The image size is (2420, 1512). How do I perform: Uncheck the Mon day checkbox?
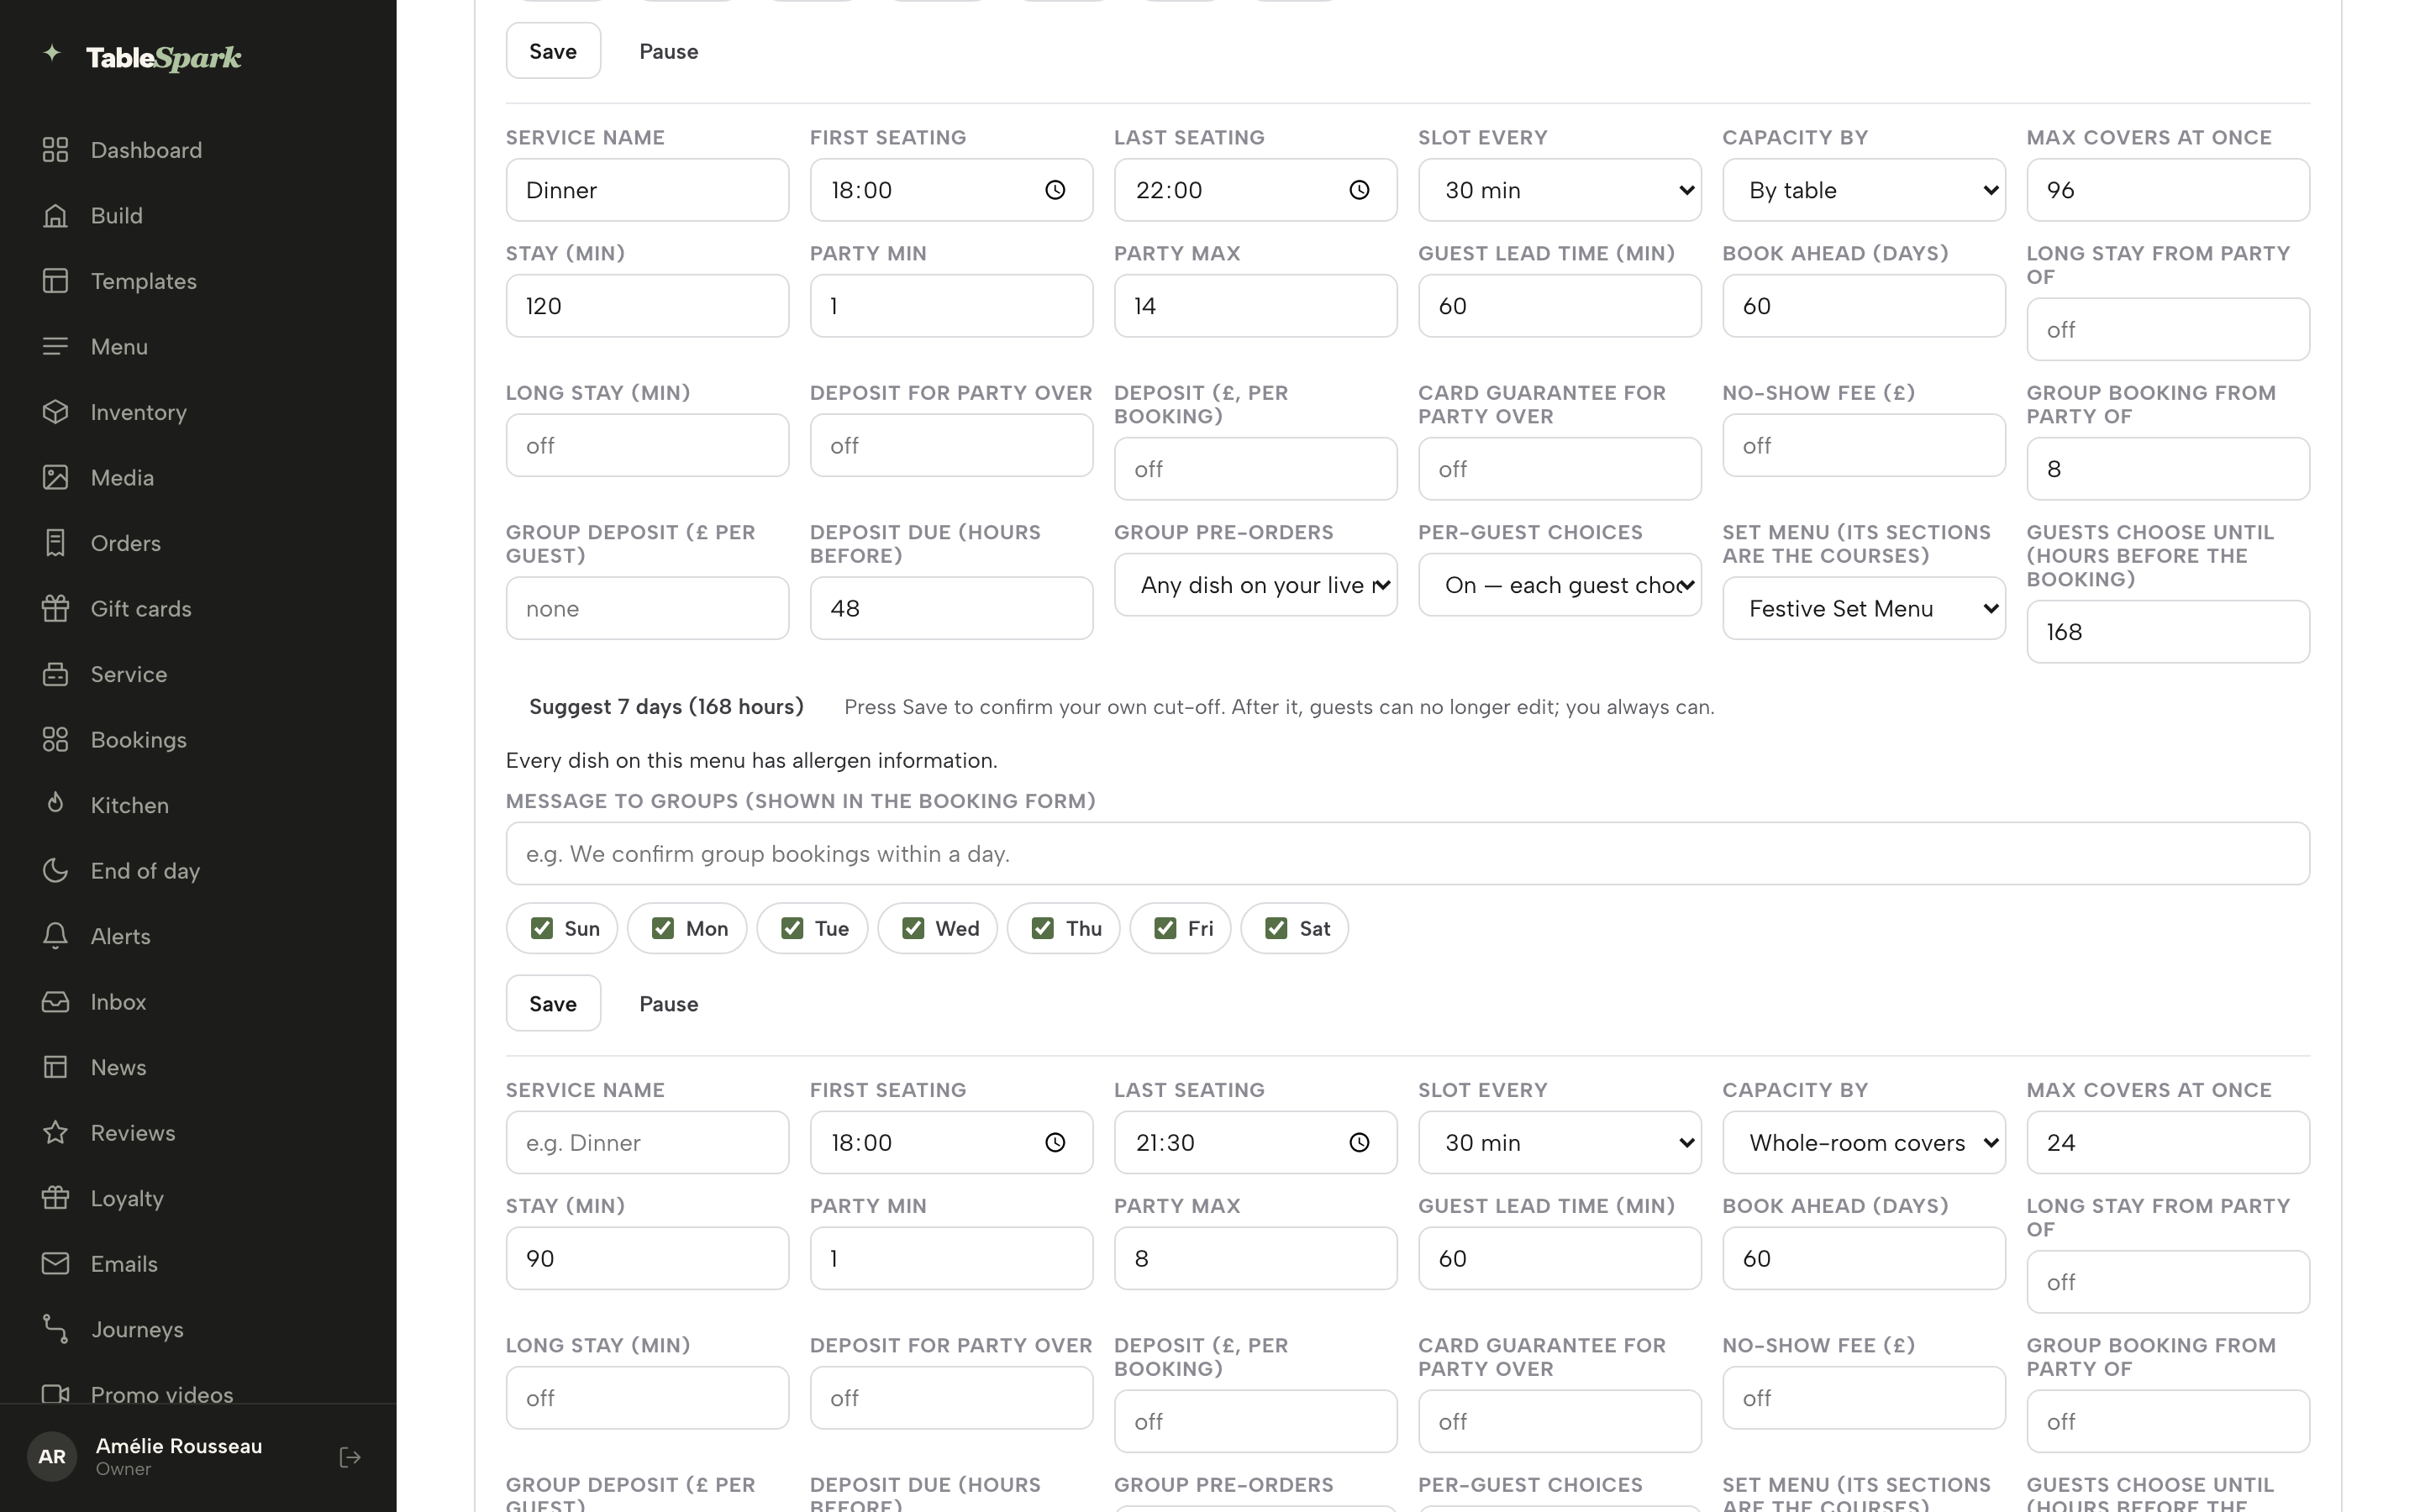pyautogui.click(x=662, y=928)
